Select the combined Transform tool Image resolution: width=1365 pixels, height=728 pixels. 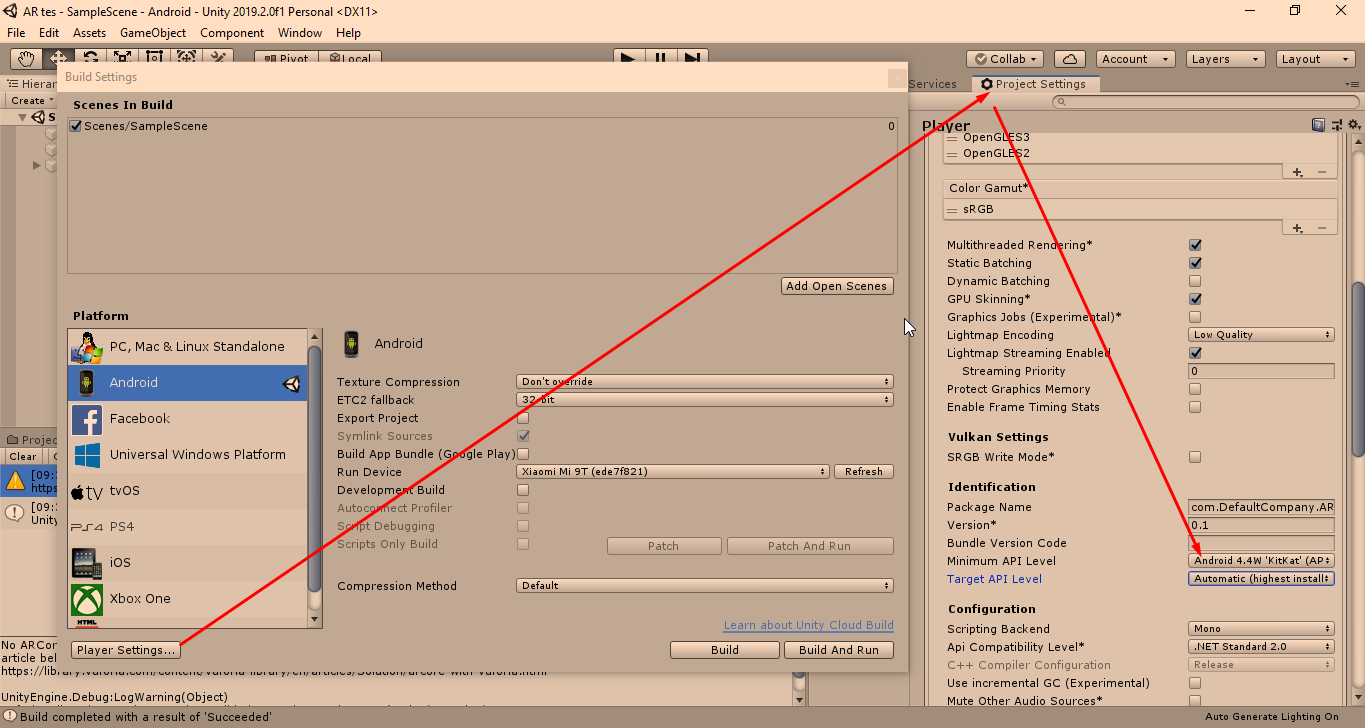click(x=186, y=59)
